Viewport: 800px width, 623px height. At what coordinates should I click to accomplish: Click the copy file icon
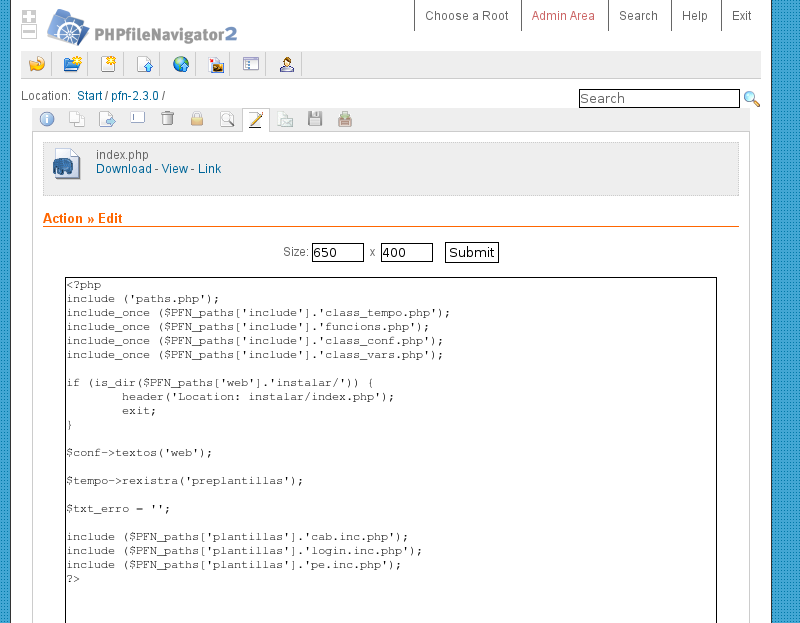click(76, 120)
